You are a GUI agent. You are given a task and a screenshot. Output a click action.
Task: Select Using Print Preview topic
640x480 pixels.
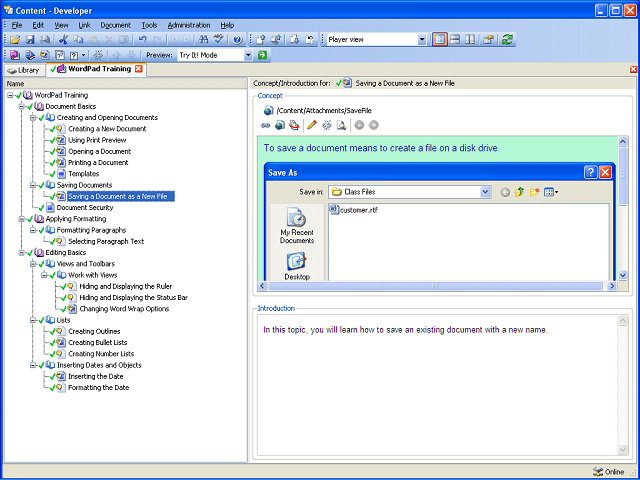(x=97, y=140)
